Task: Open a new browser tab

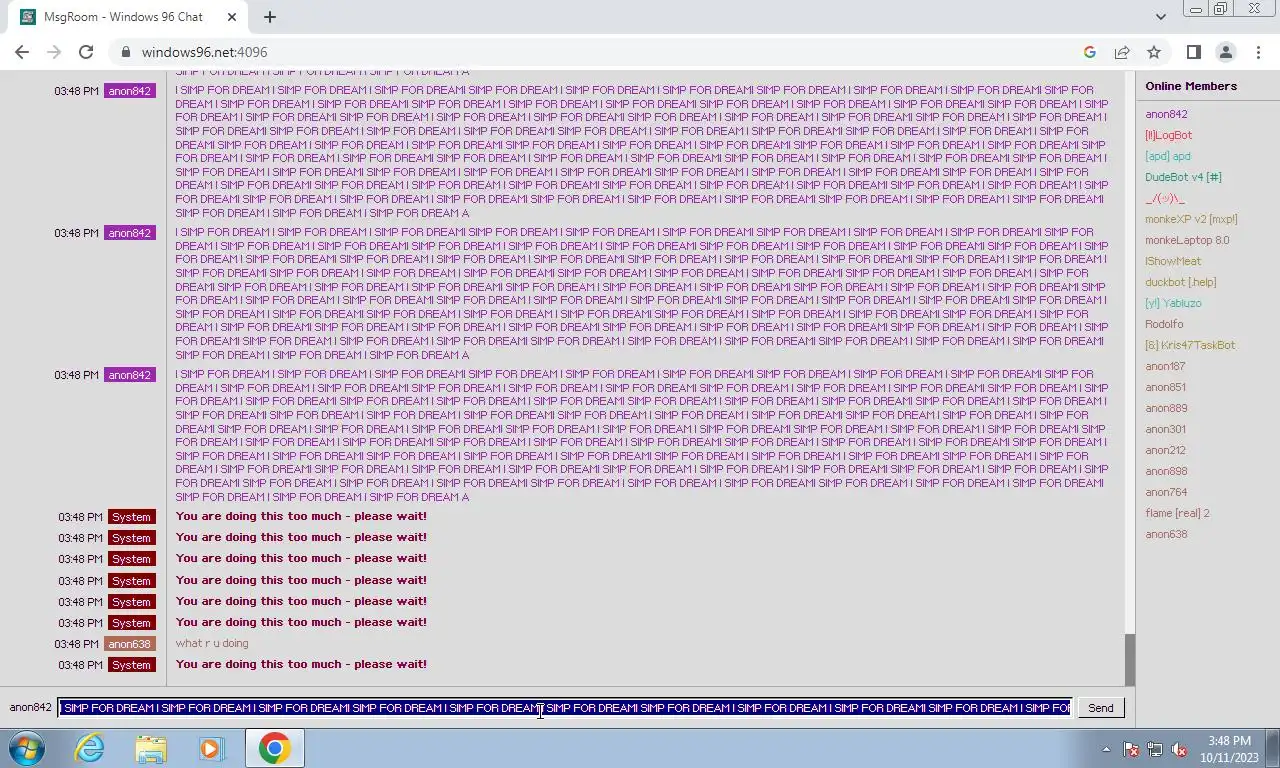Action: coord(269,16)
